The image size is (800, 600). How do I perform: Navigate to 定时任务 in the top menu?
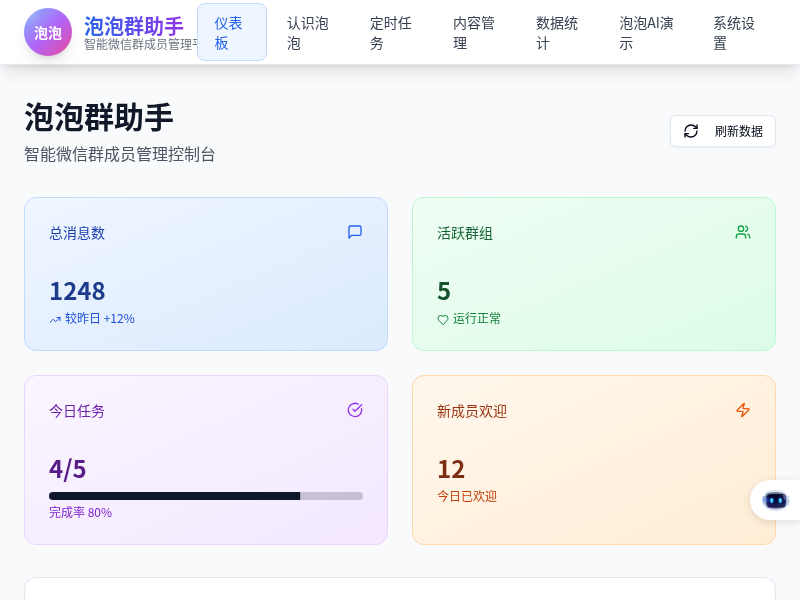(392, 32)
